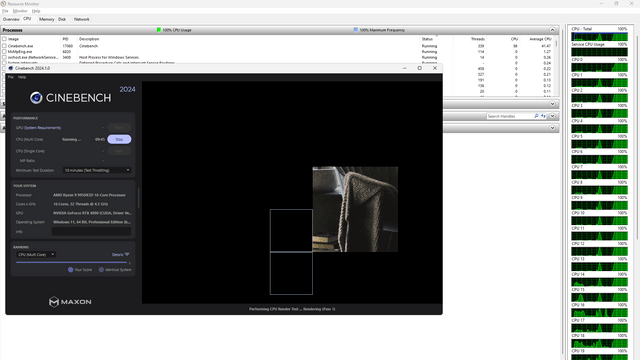
Task: Click the Cinebench title bar app icon
Action: tap(11, 68)
